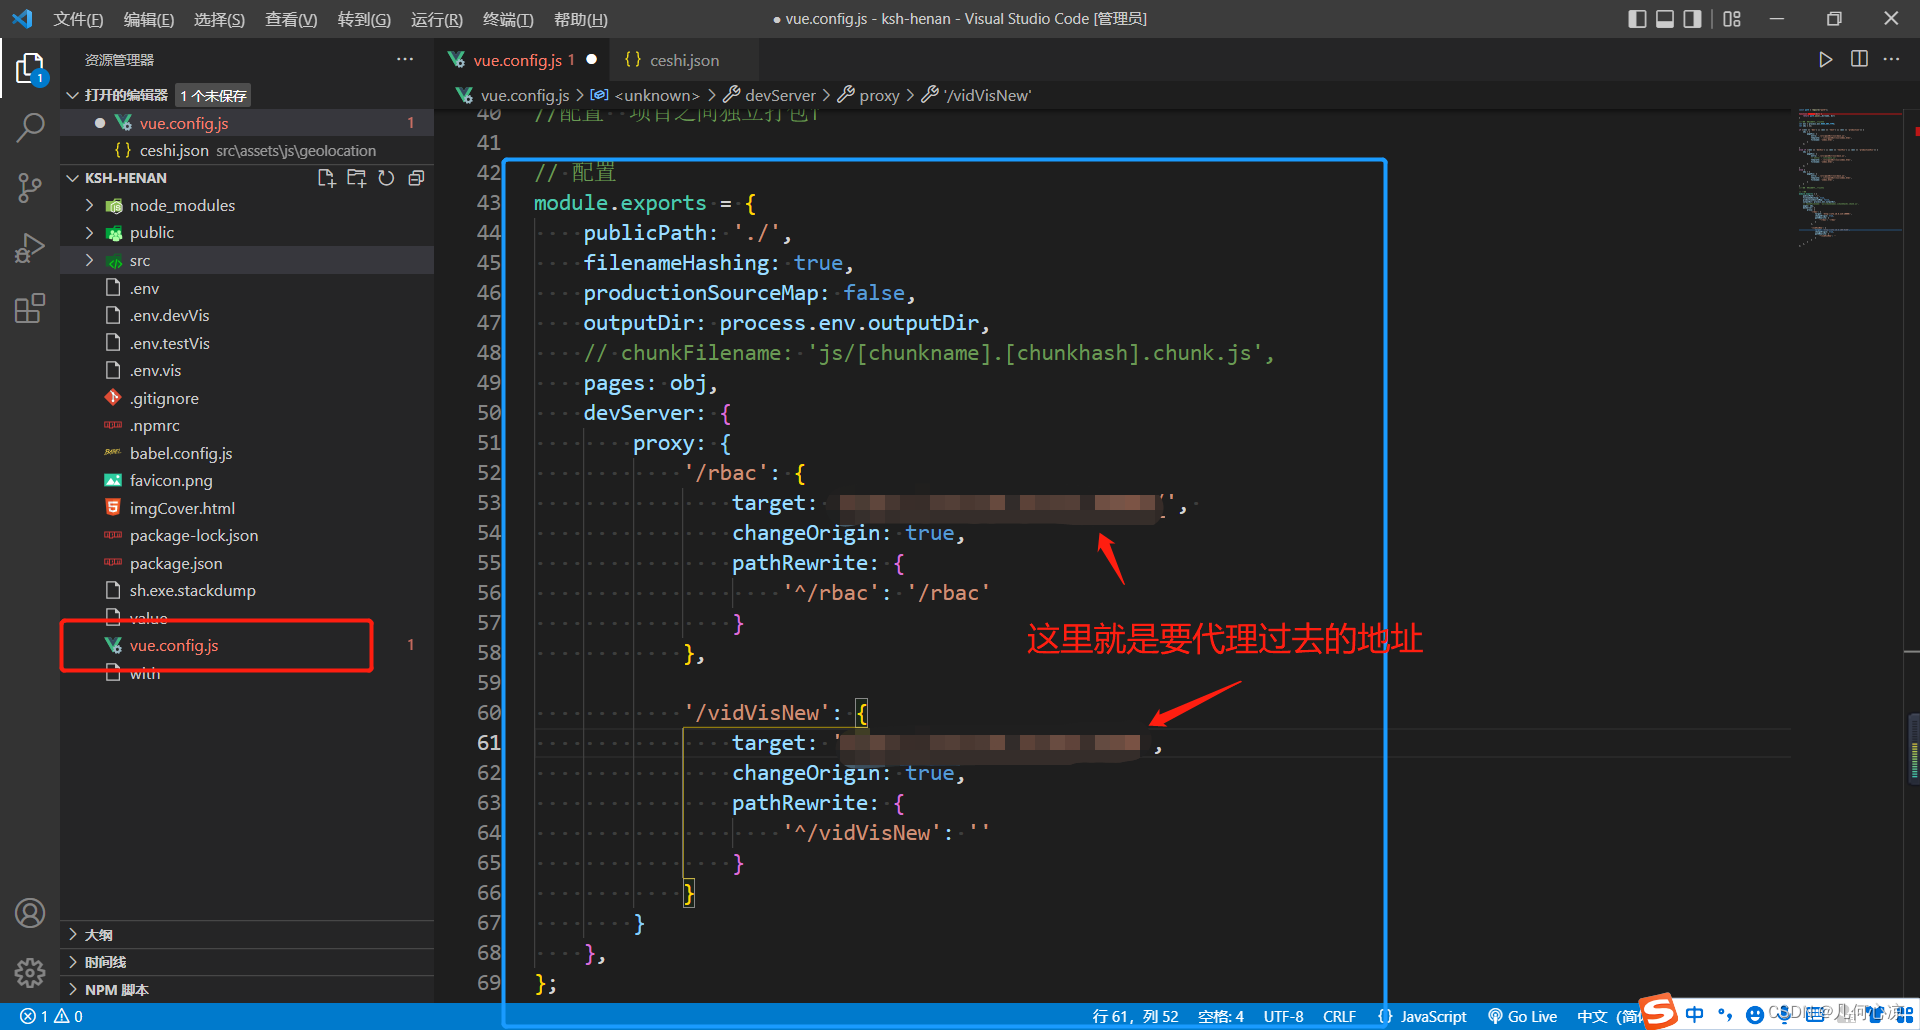This screenshot has width=1920, height=1030.
Task: Open Explorer panel more actions ellipsis
Action: tap(405, 60)
